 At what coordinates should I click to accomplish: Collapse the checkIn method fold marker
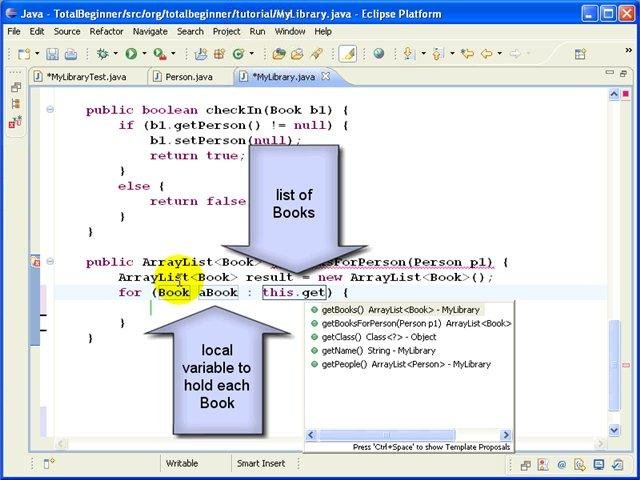[x=50, y=109]
